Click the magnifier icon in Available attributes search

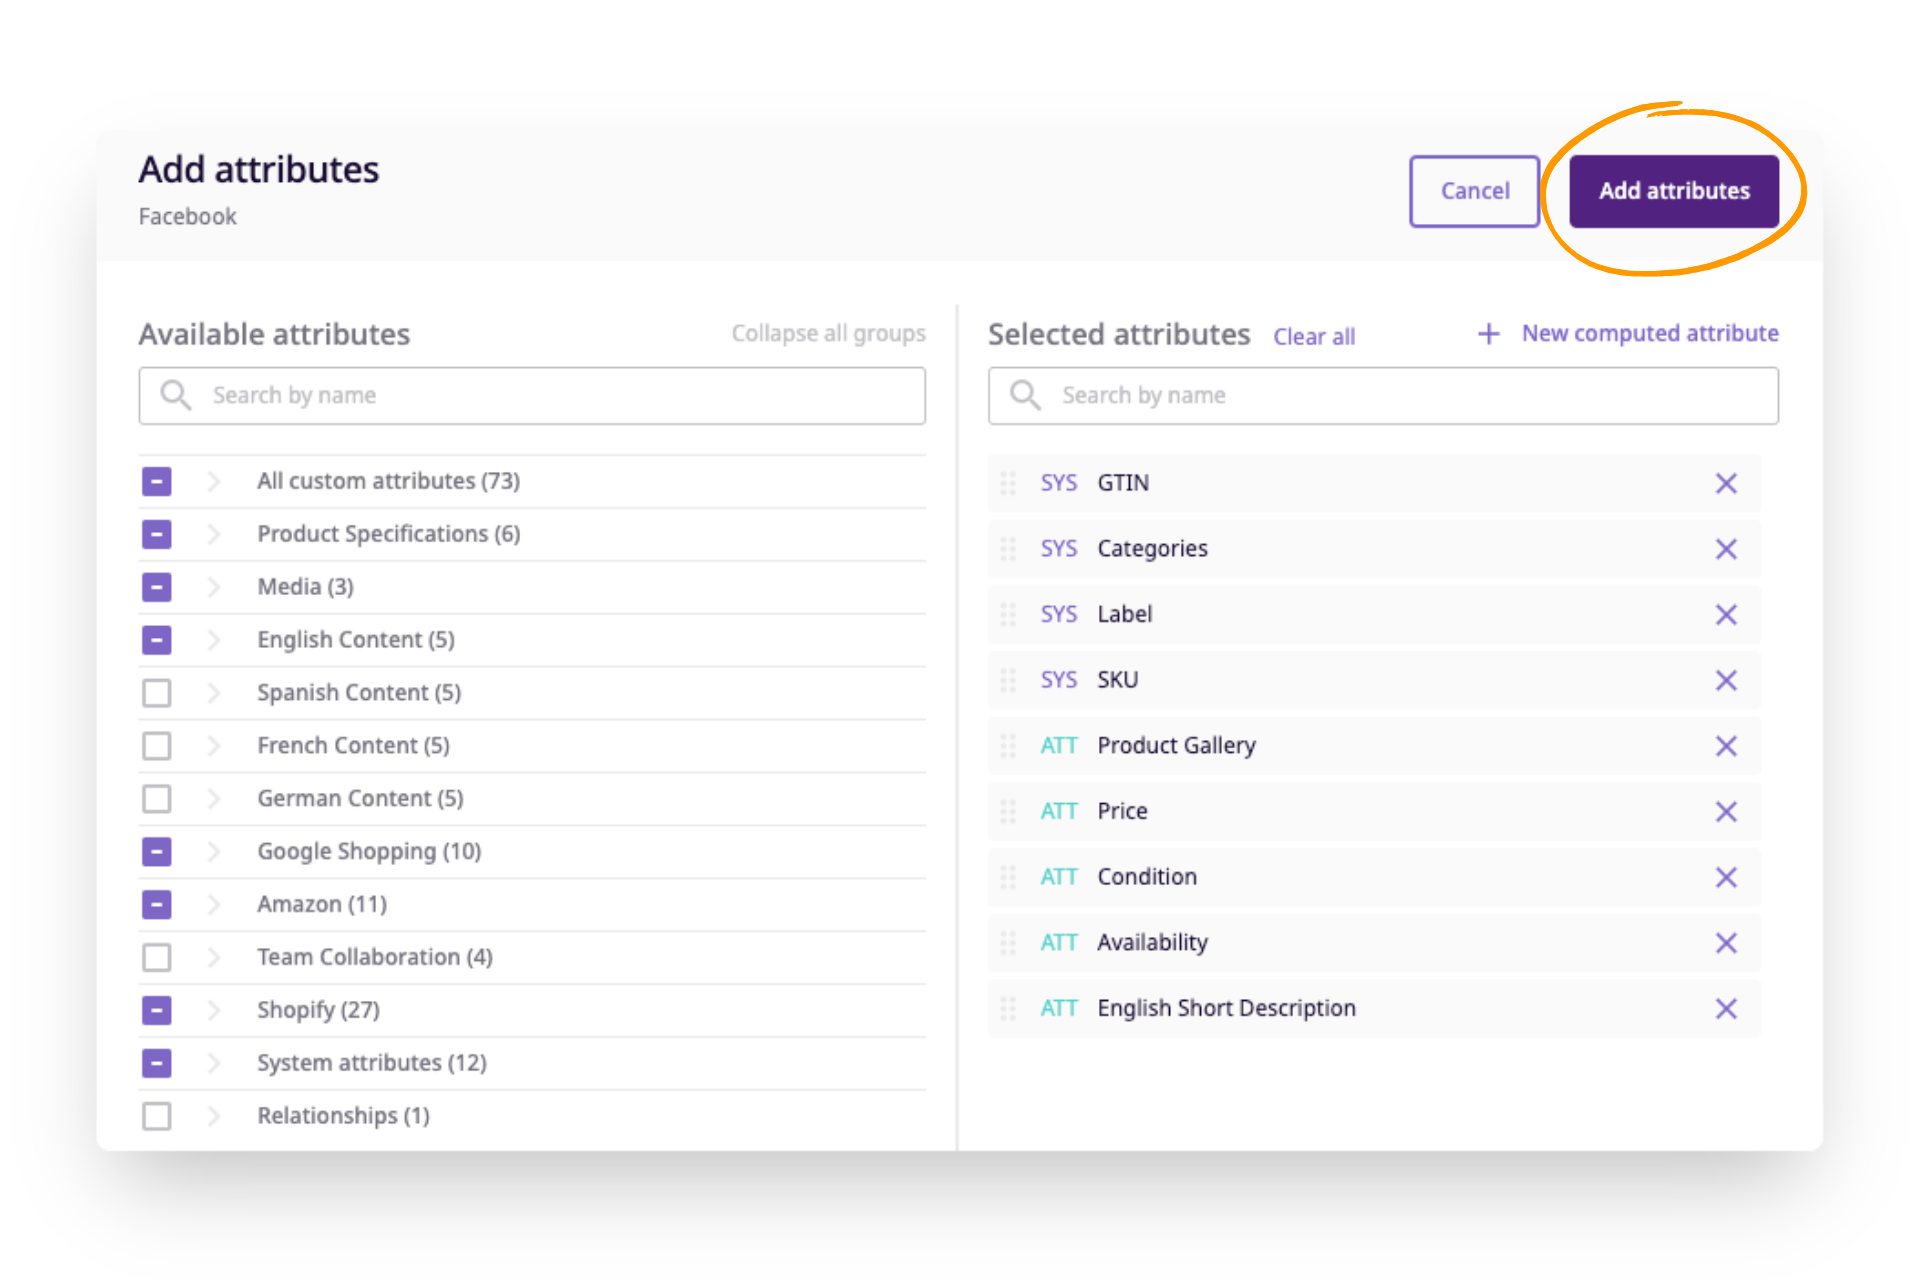[x=175, y=395]
